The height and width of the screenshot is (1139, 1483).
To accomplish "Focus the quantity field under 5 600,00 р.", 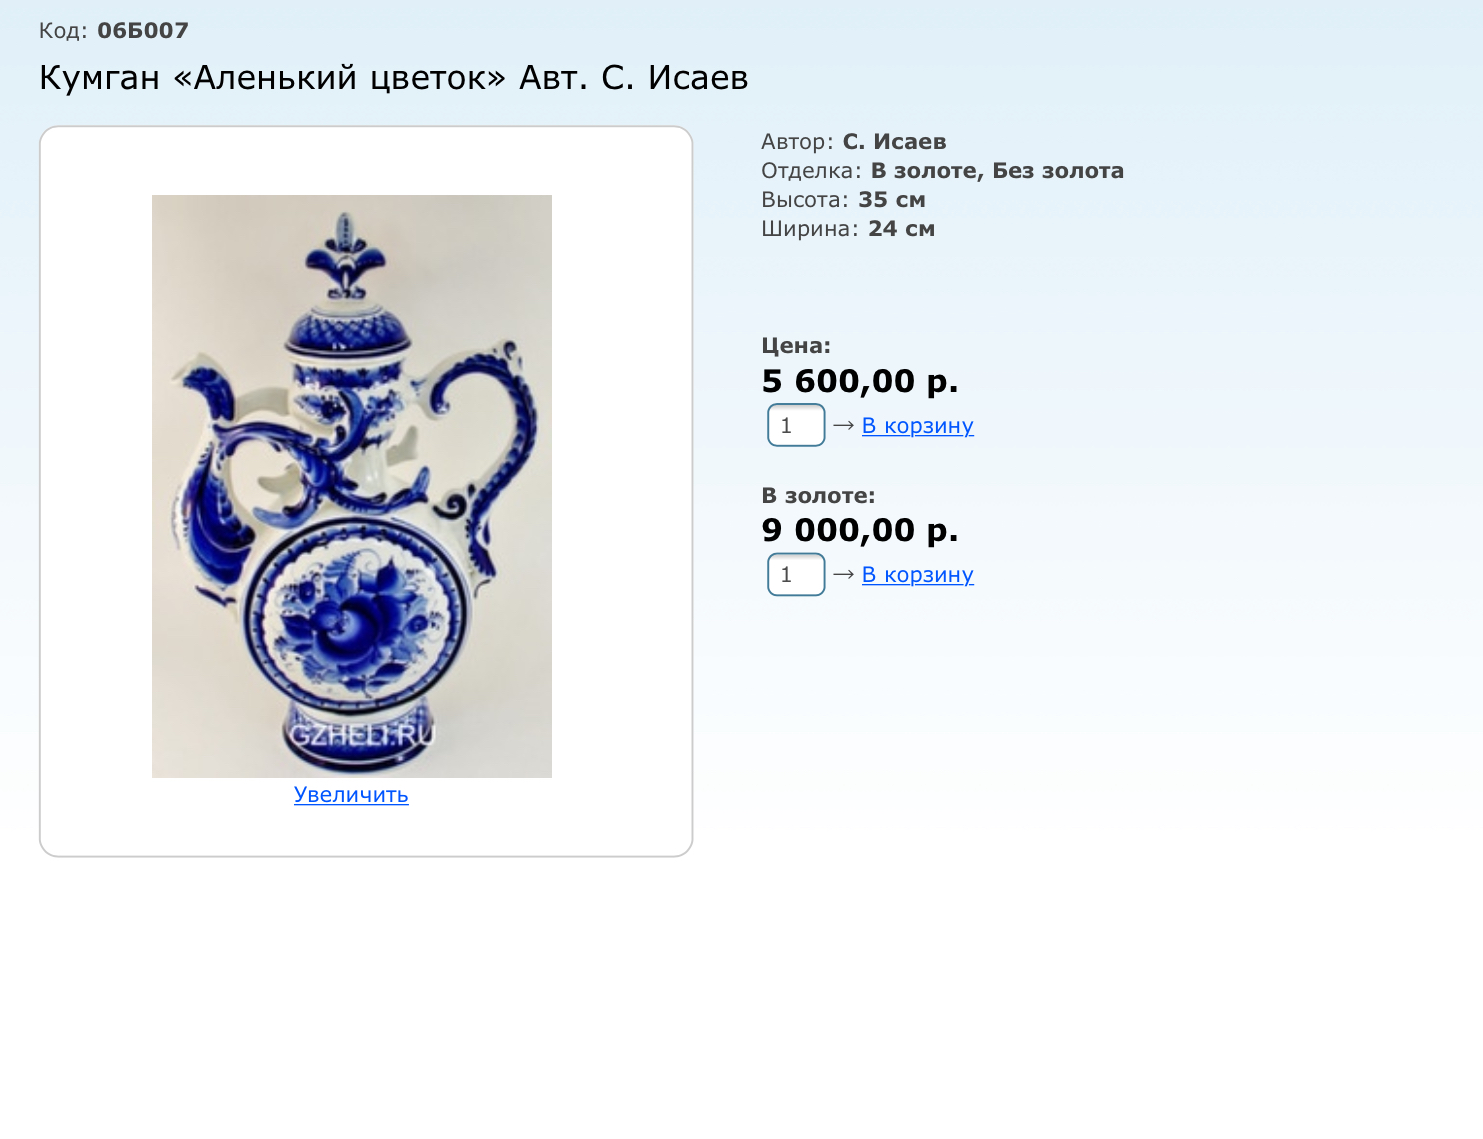I will (796, 425).
